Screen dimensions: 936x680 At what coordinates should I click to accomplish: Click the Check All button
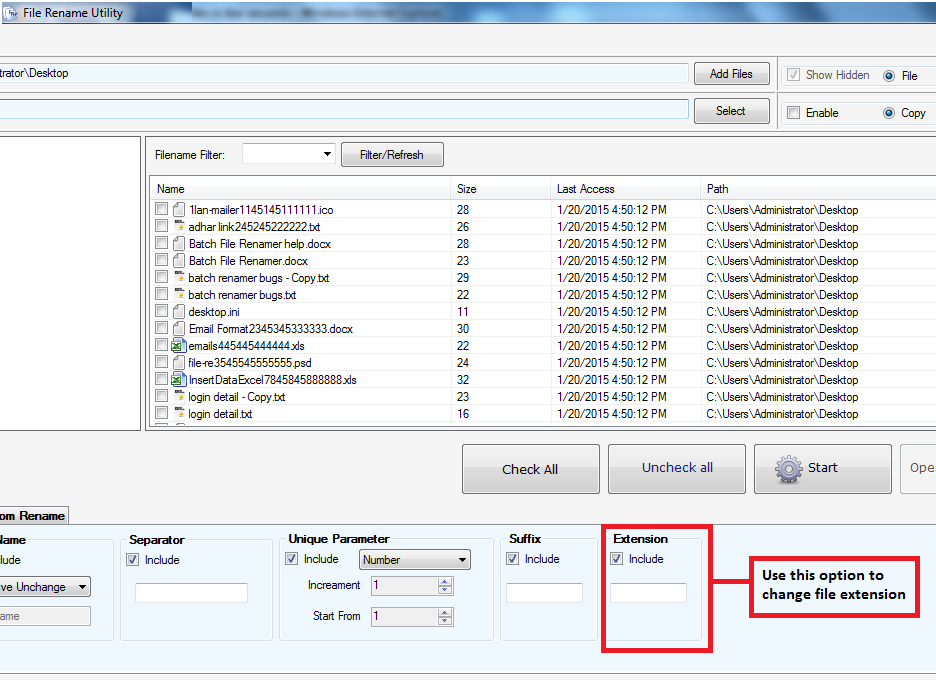pyautogui.click(x=530, y=468)
